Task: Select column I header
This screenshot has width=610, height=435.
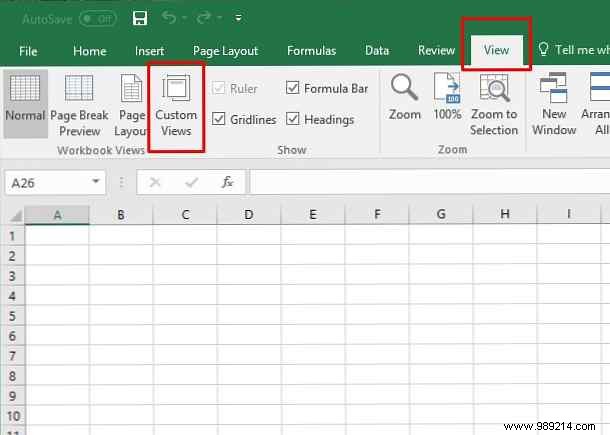Action: [569, 214]
